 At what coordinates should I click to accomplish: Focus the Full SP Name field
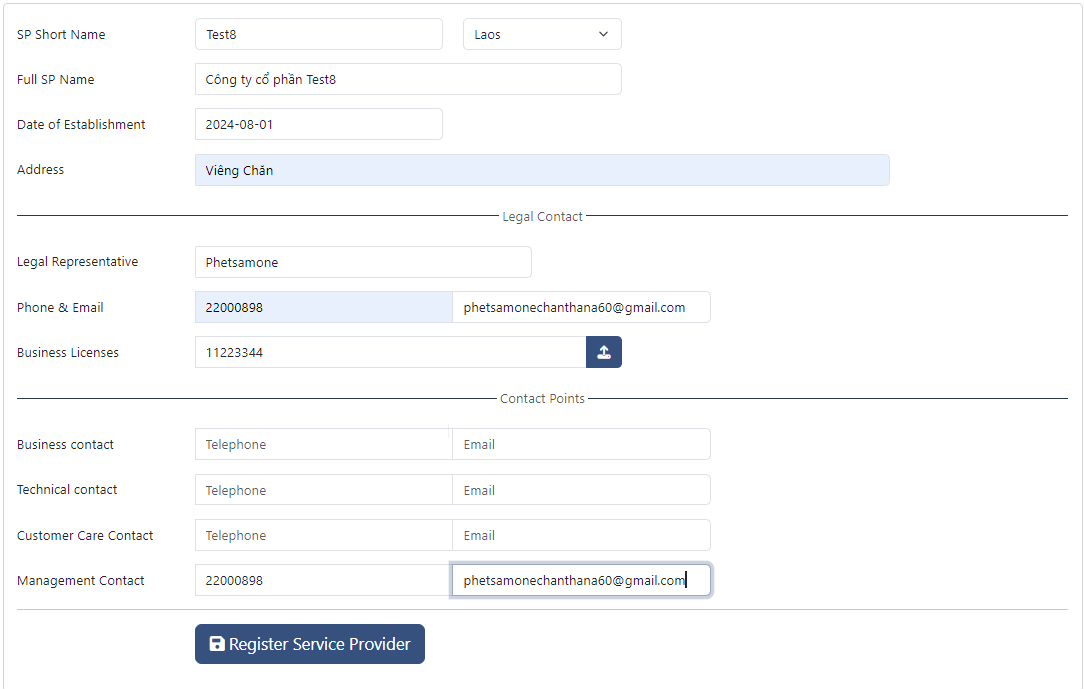click(408, 79)
